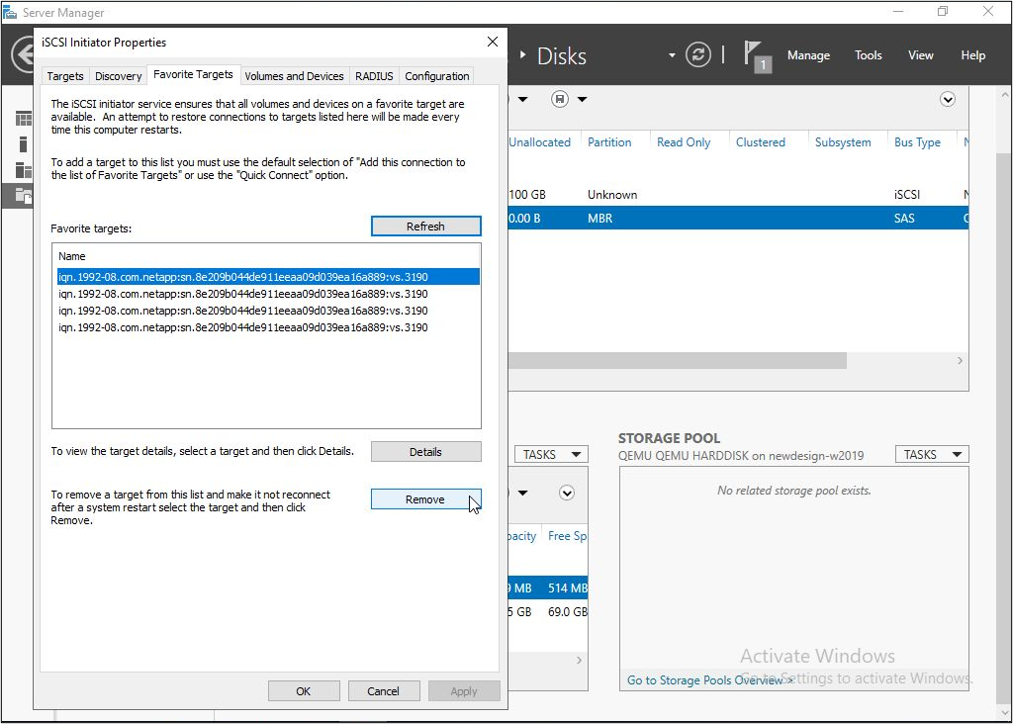1013x724 pixels.
Task: Open the Tools menu
Action: pos(868,55)
